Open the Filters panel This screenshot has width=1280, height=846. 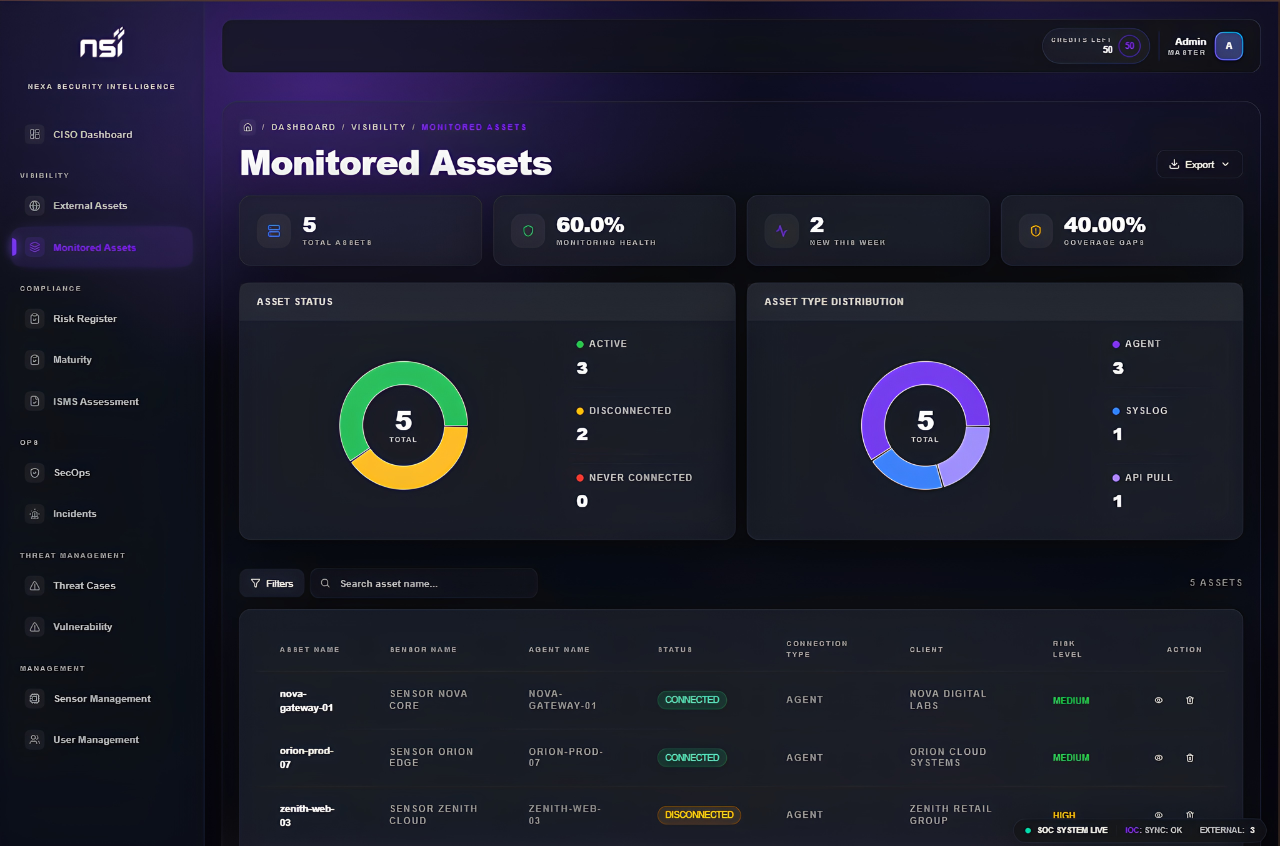(x=272, y=583)
